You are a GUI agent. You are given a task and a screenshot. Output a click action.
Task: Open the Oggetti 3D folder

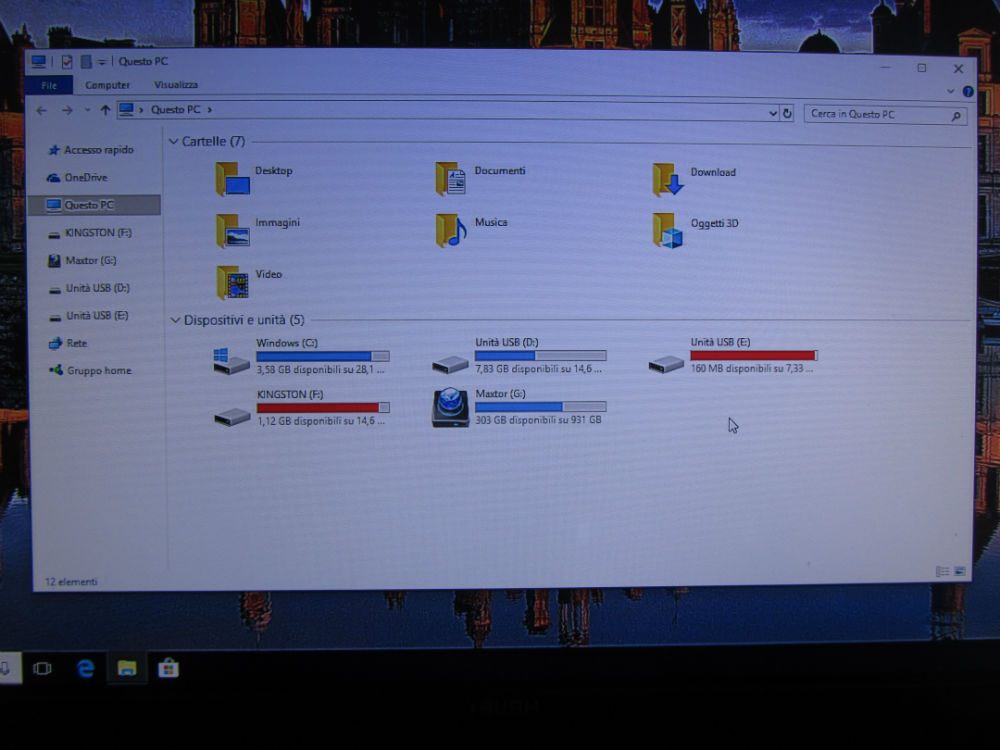668,230
